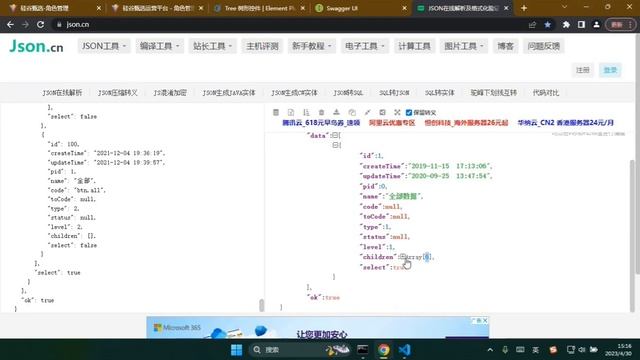The width and height of the screenshot is (640, 360).
Task: Open the Chrome profile avatar icon
Action: pyautogui.click(x=596, y=25)
